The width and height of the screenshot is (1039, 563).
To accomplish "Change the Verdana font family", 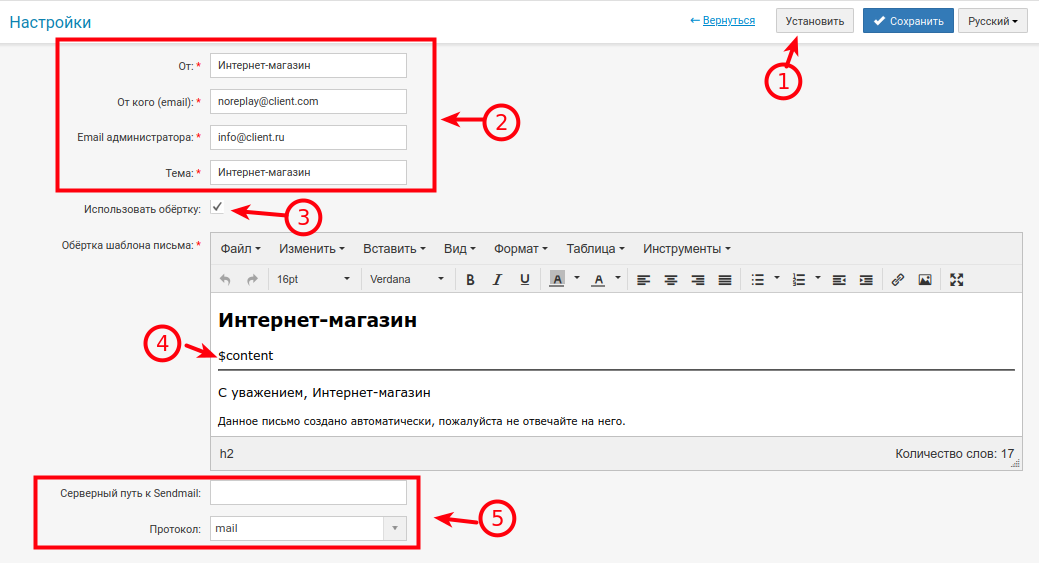I will coord(406,280).
